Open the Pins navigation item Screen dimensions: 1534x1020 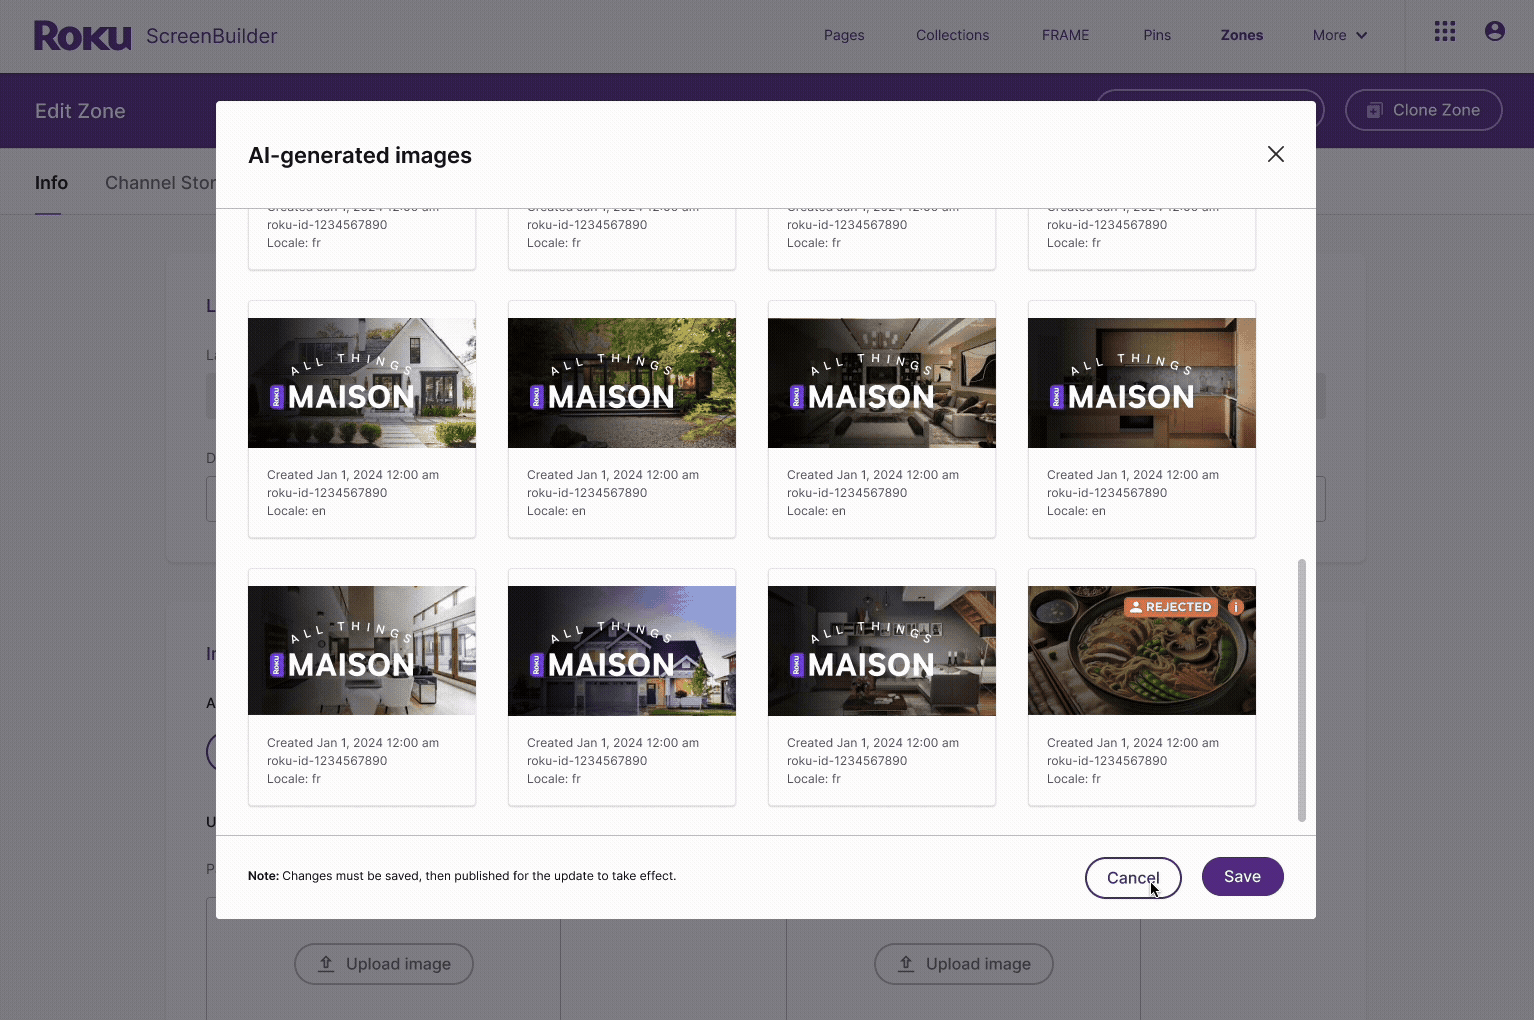point(1157,35)
